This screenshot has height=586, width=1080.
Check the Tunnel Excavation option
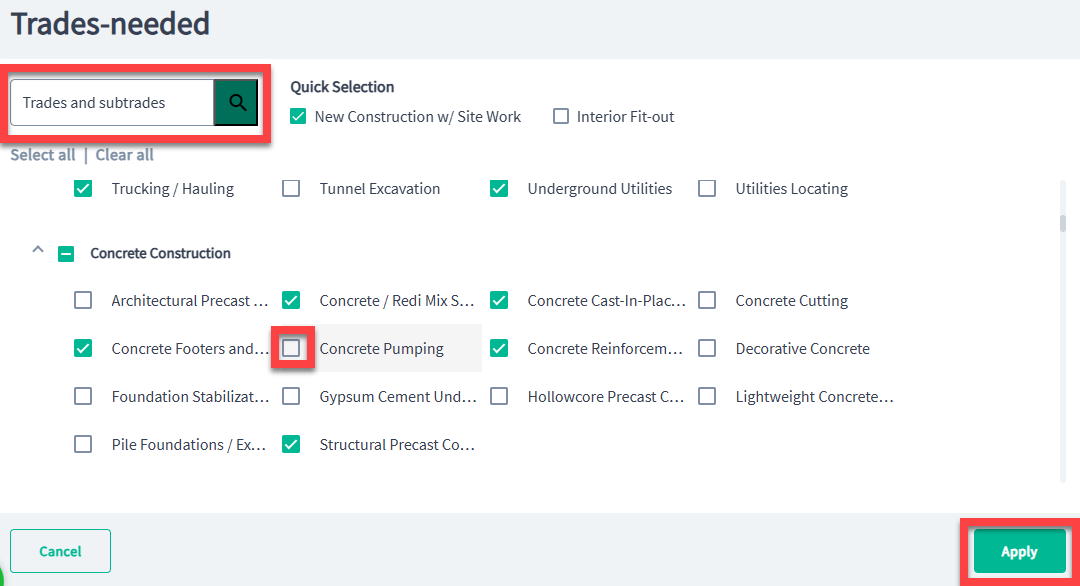(291, 189)
